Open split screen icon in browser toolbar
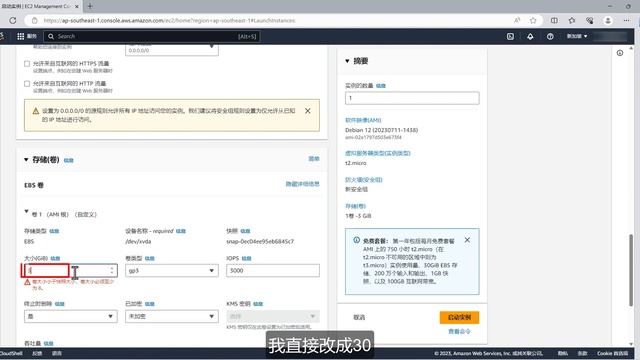The height and width of the screenshot is (360, 640). coord(554,20)
